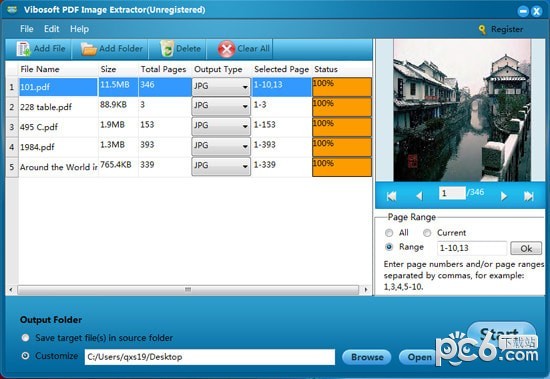550x379 pixels.
Task: Click the Add Folder toolbar icon
Action: [89, 49]
